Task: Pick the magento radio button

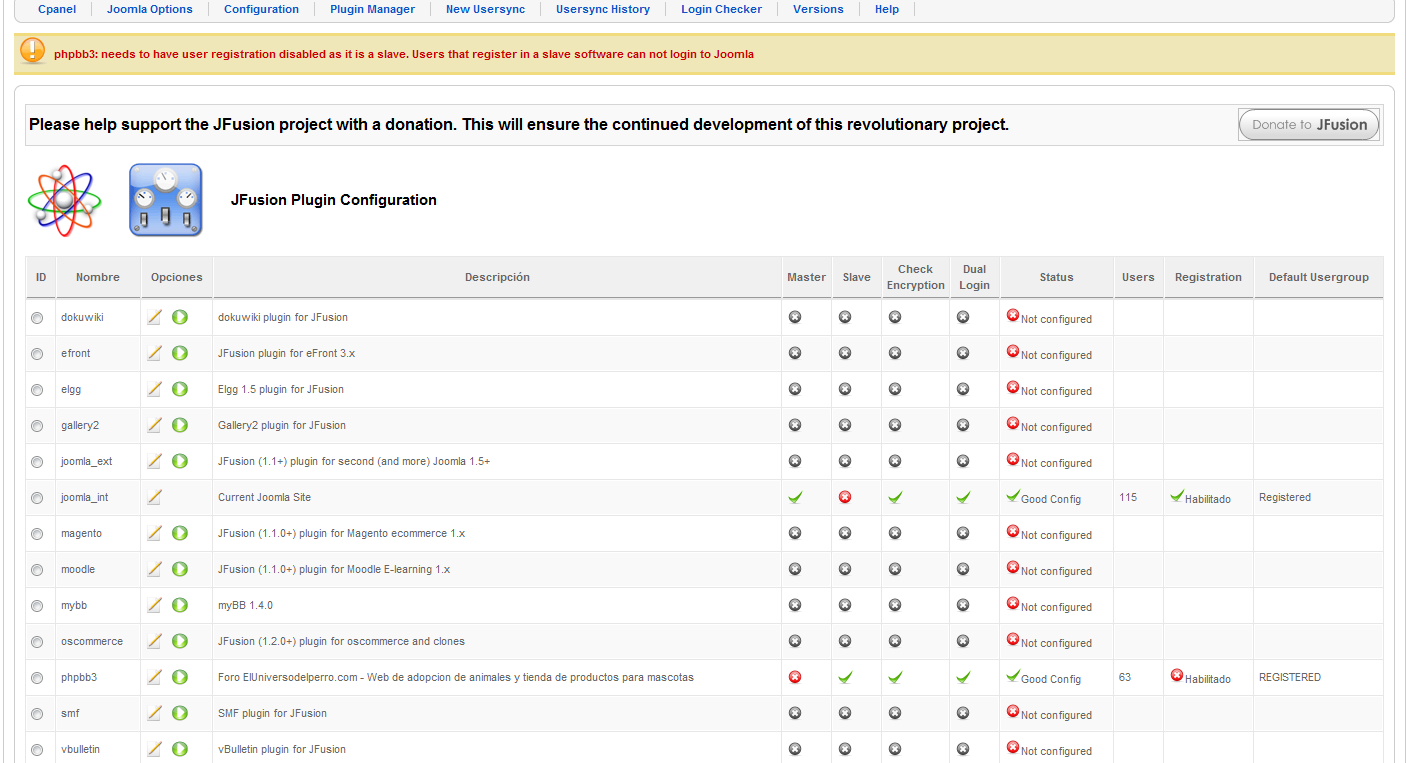Action: (x=37, y=534)
